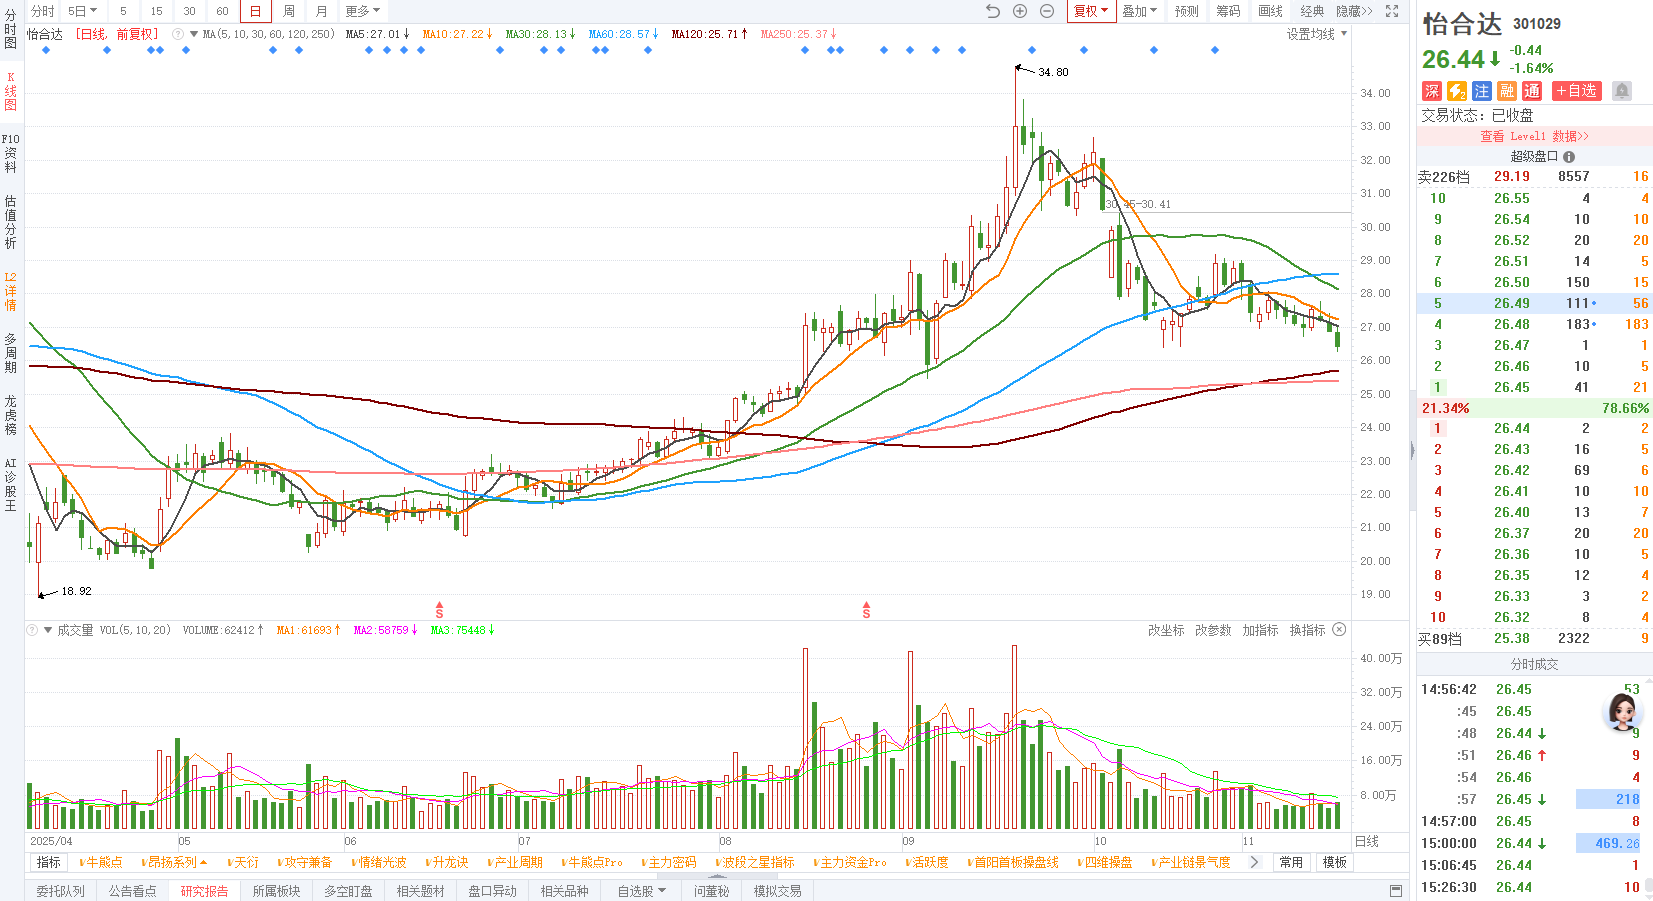Switch chart period to 周 weekly

(x=288, y=11)
